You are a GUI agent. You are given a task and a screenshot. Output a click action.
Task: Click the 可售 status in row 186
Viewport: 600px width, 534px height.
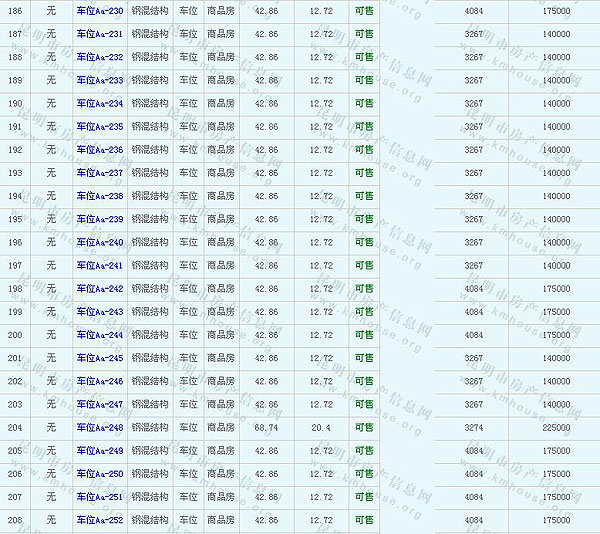click(x=364, y=11)
